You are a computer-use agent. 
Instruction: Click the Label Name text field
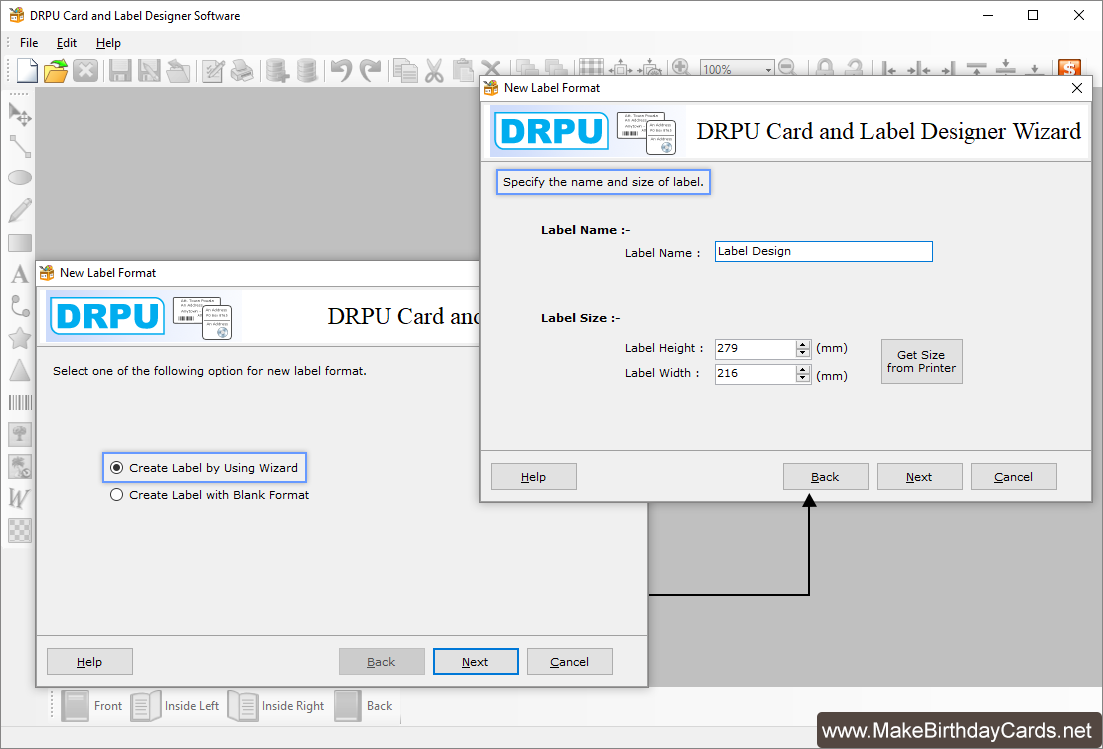(823, 252)
